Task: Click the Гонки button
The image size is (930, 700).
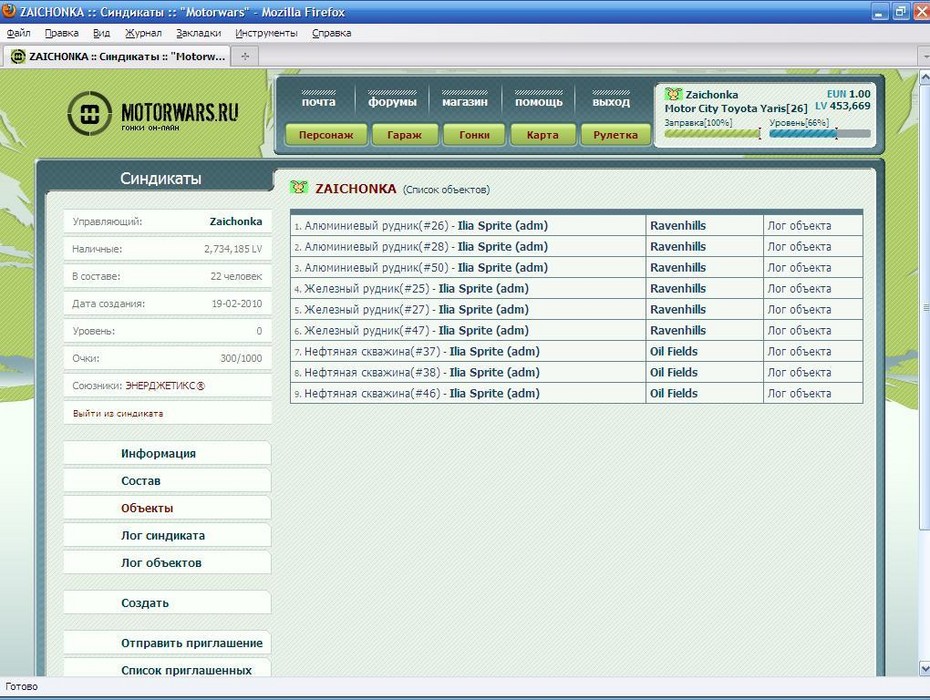Action: click(474, 135)
